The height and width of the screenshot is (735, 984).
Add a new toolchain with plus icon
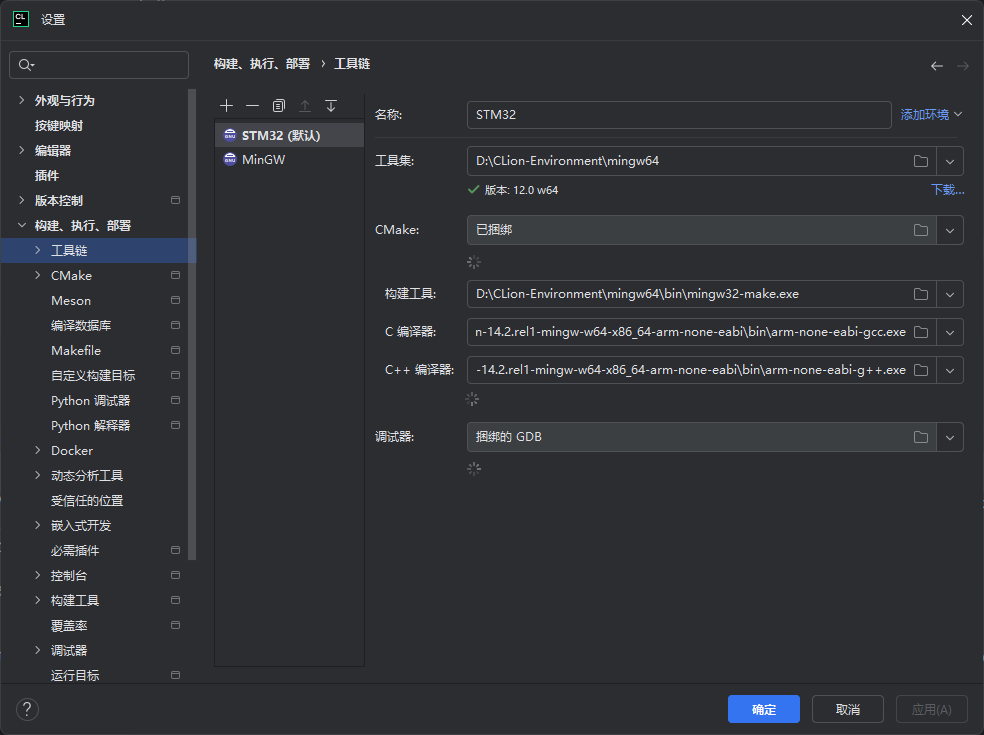[x=227, y=105]
